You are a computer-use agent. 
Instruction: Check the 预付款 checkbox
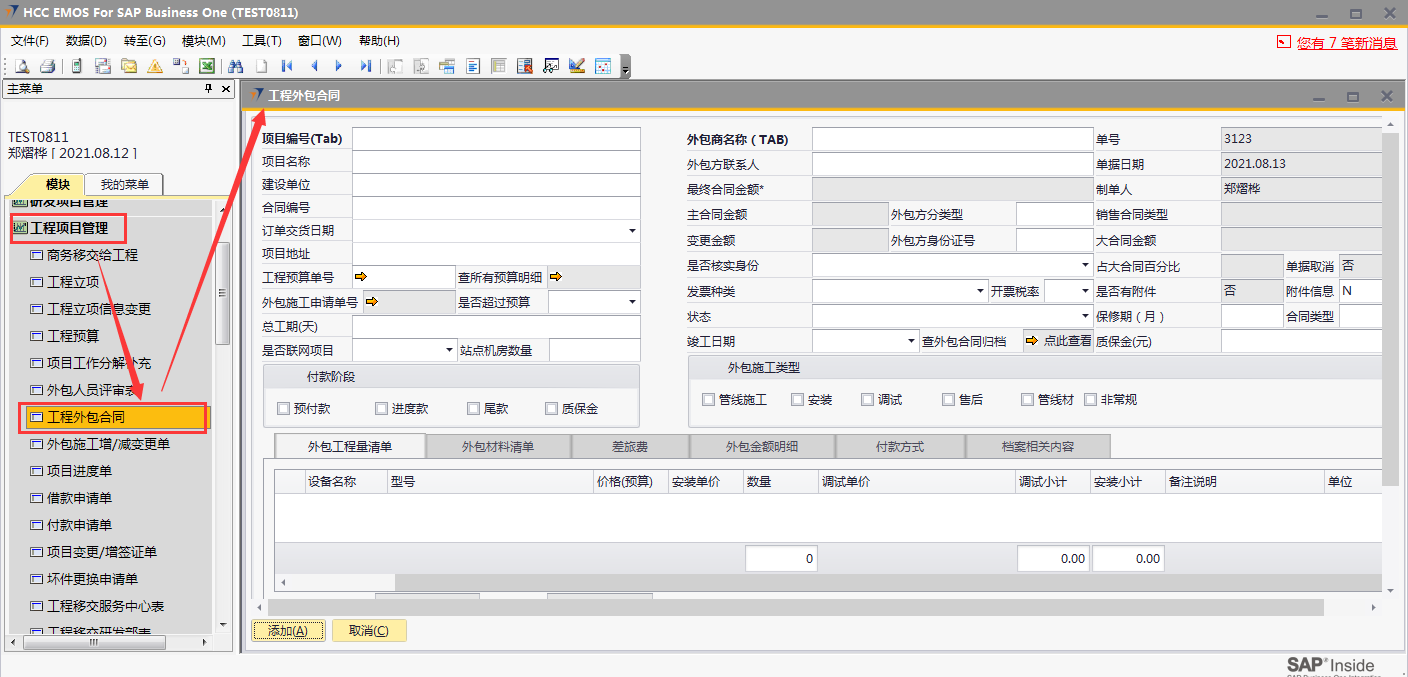283,408
